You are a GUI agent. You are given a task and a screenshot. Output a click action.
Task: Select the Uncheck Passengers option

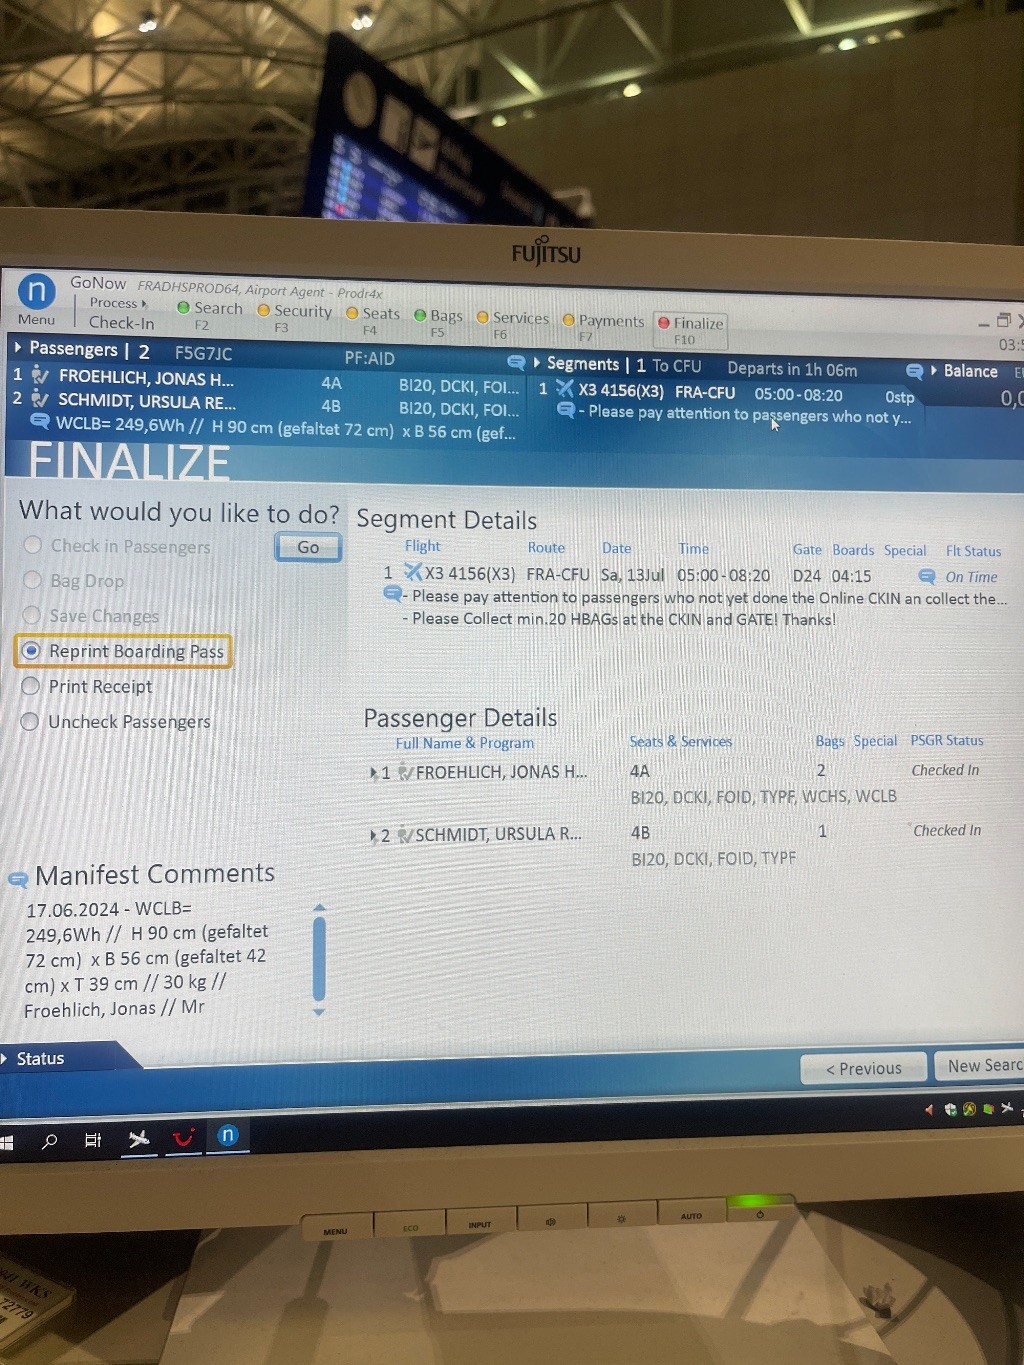coord(30,721)
